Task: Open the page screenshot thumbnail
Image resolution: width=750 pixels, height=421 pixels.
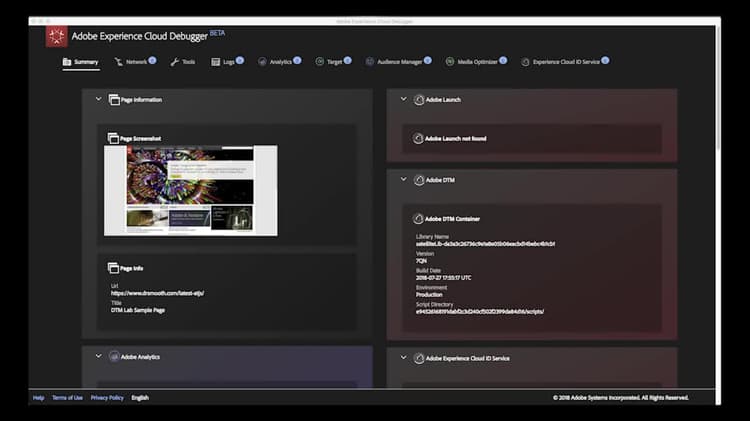Action: [x=191, y=190]
